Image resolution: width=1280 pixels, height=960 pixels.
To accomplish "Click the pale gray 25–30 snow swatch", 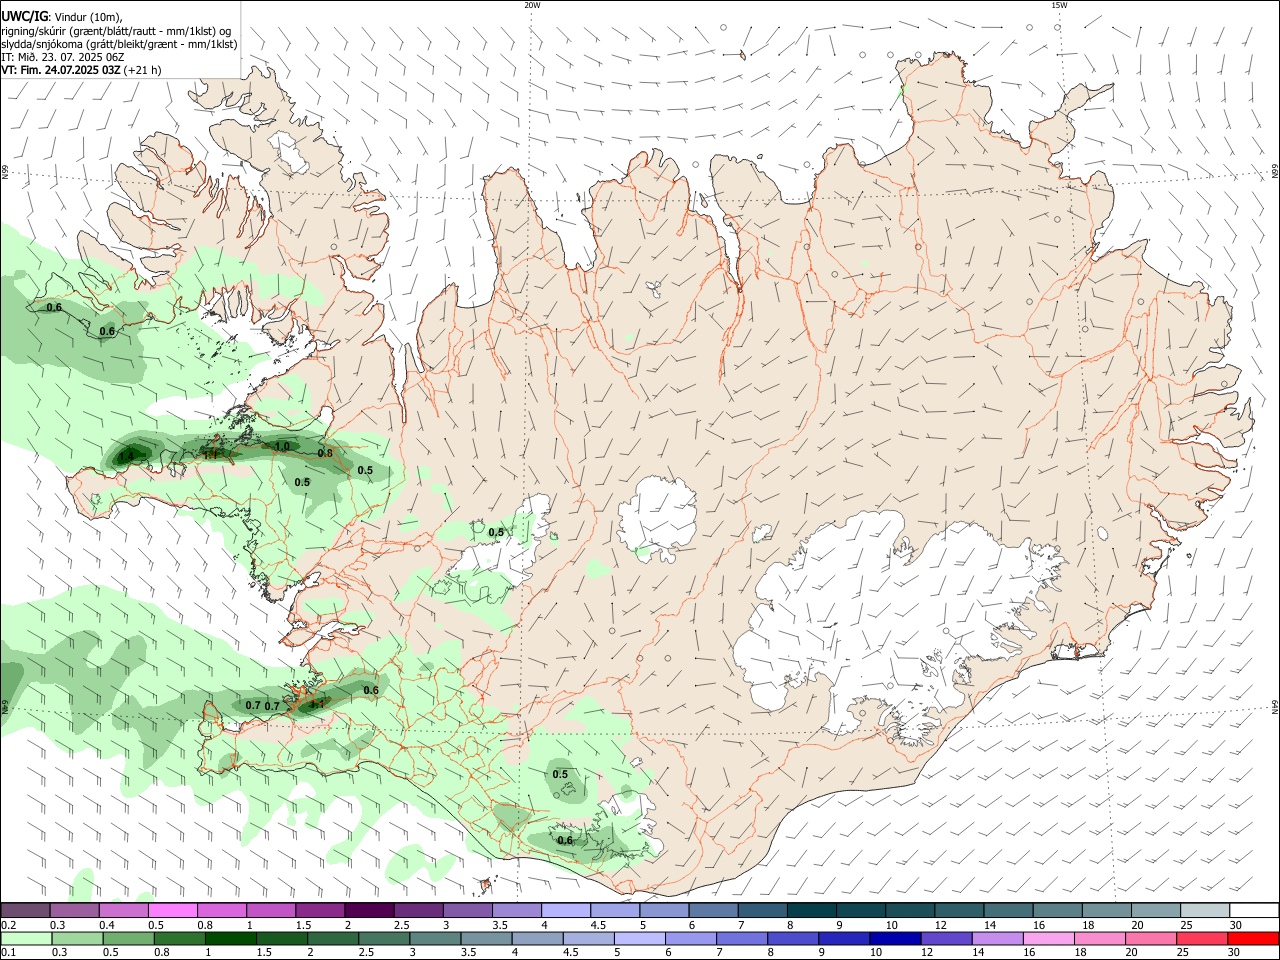I will tap(1205, 911).
